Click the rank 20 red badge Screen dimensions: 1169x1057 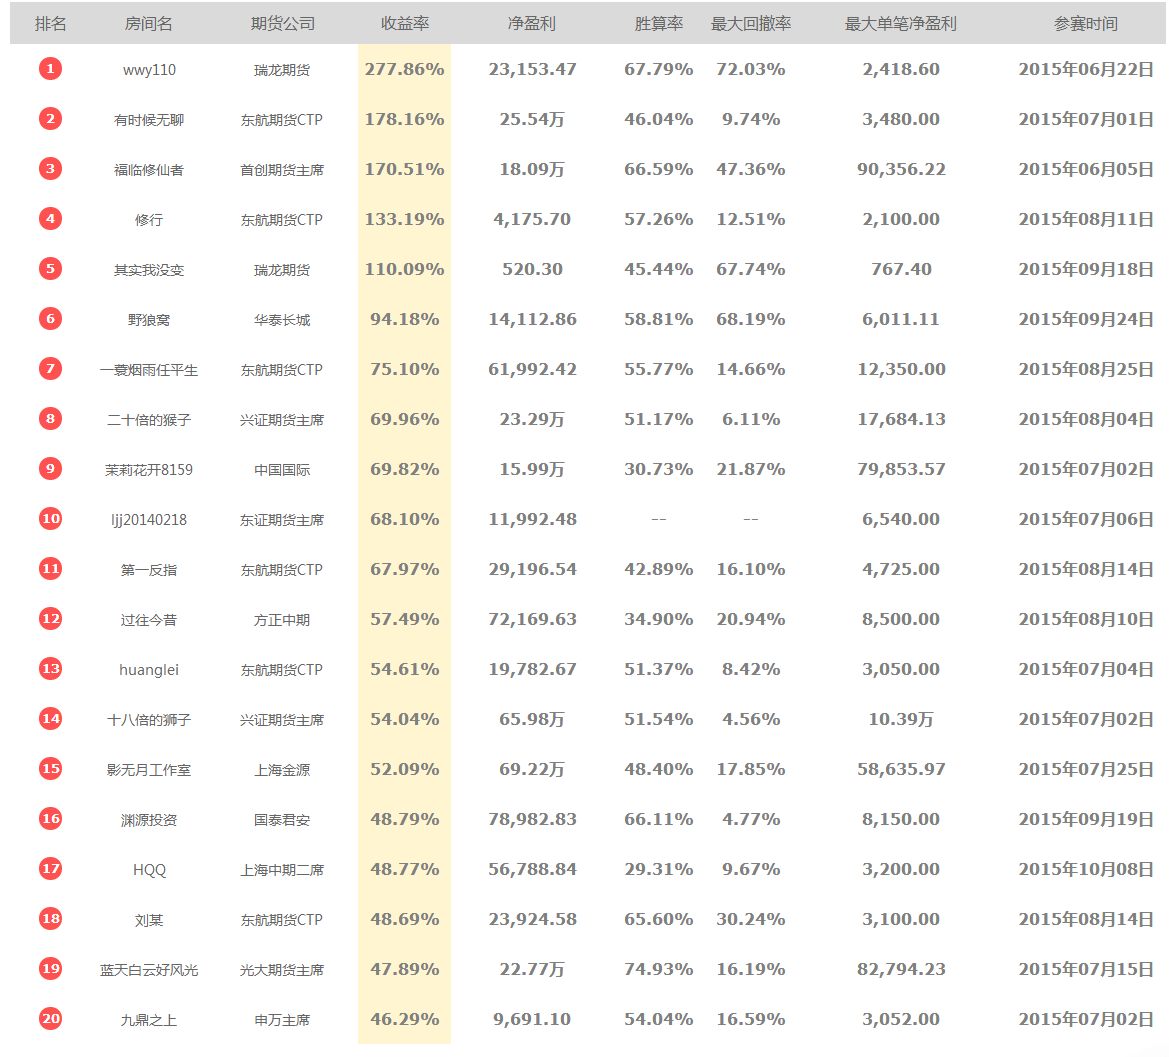[50, 1018]
